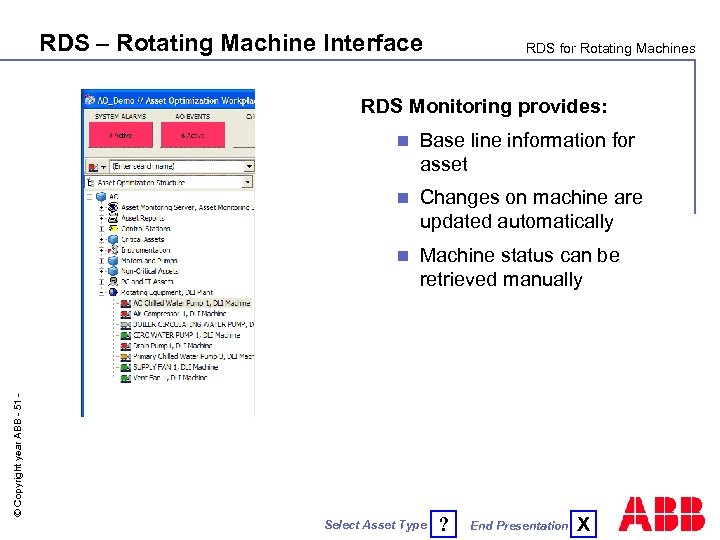This screenshot has height=540, width=720.
Task: Click the Critical Assets cube icon
Action: click(113, 240)
